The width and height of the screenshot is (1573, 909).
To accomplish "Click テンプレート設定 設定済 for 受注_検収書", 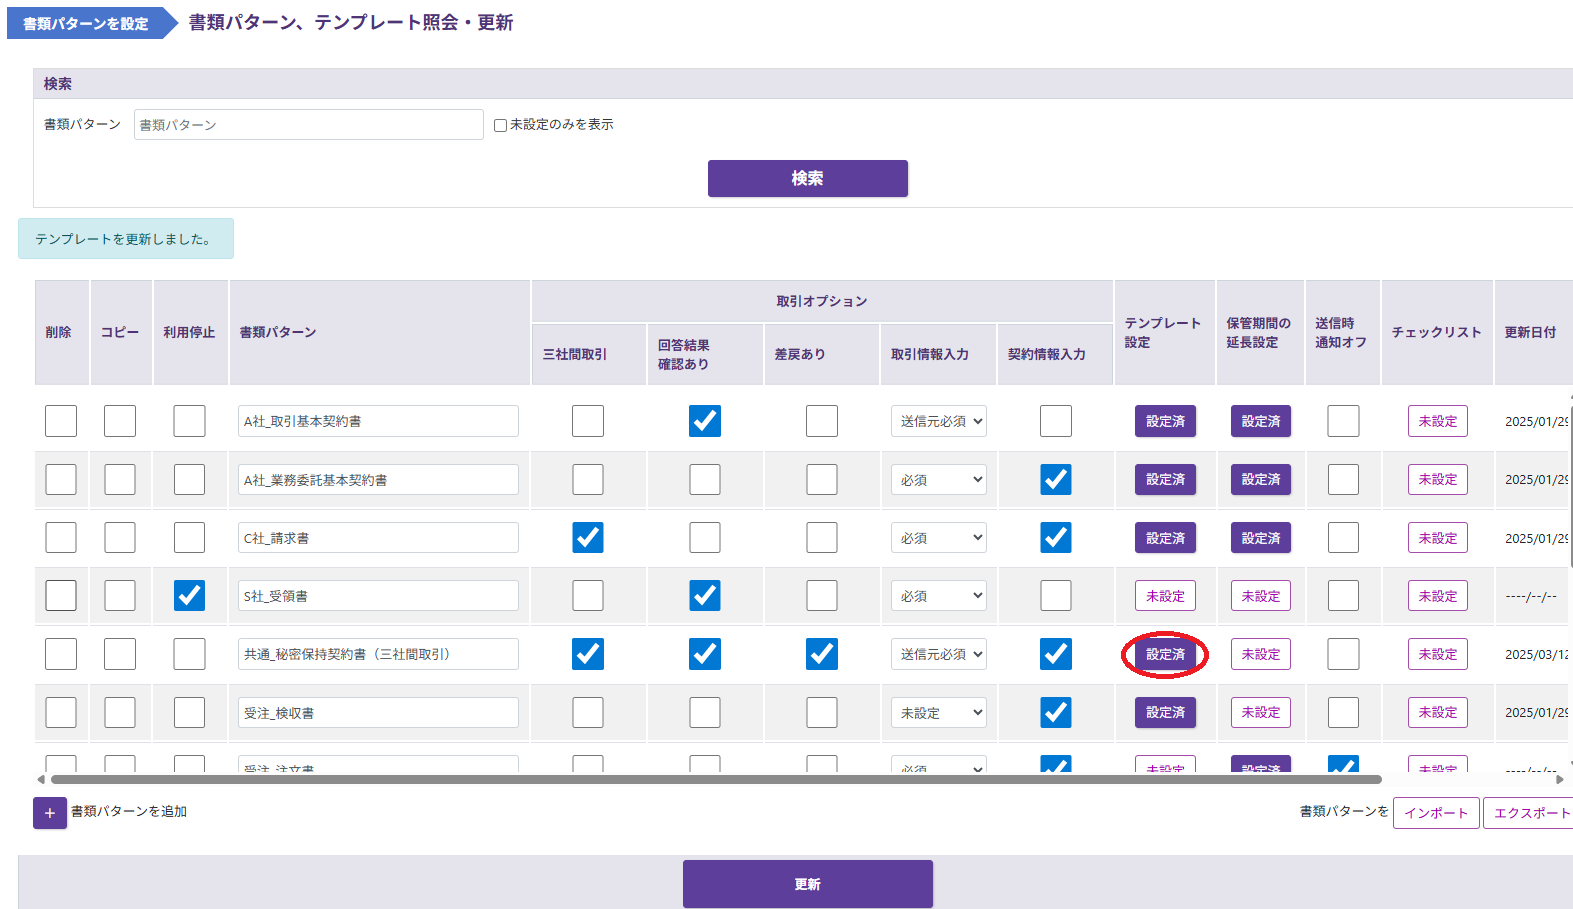I will pos(1165,712).
